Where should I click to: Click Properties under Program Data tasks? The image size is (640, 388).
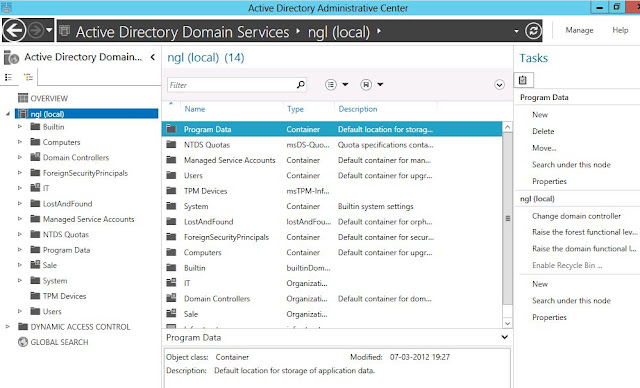[x=549, y=182]
